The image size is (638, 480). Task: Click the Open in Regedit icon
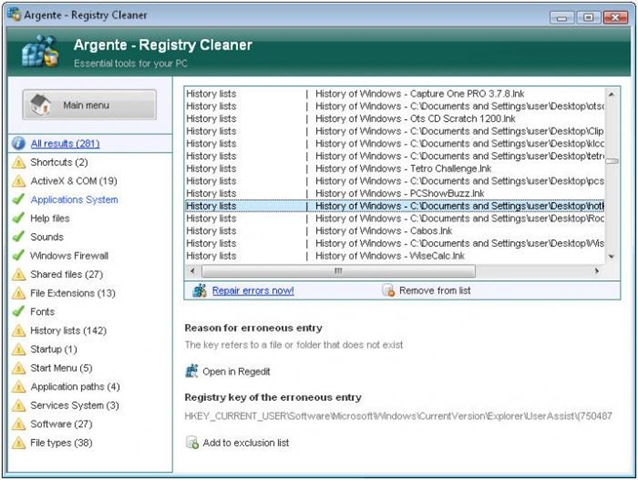[x=192, y=371]
